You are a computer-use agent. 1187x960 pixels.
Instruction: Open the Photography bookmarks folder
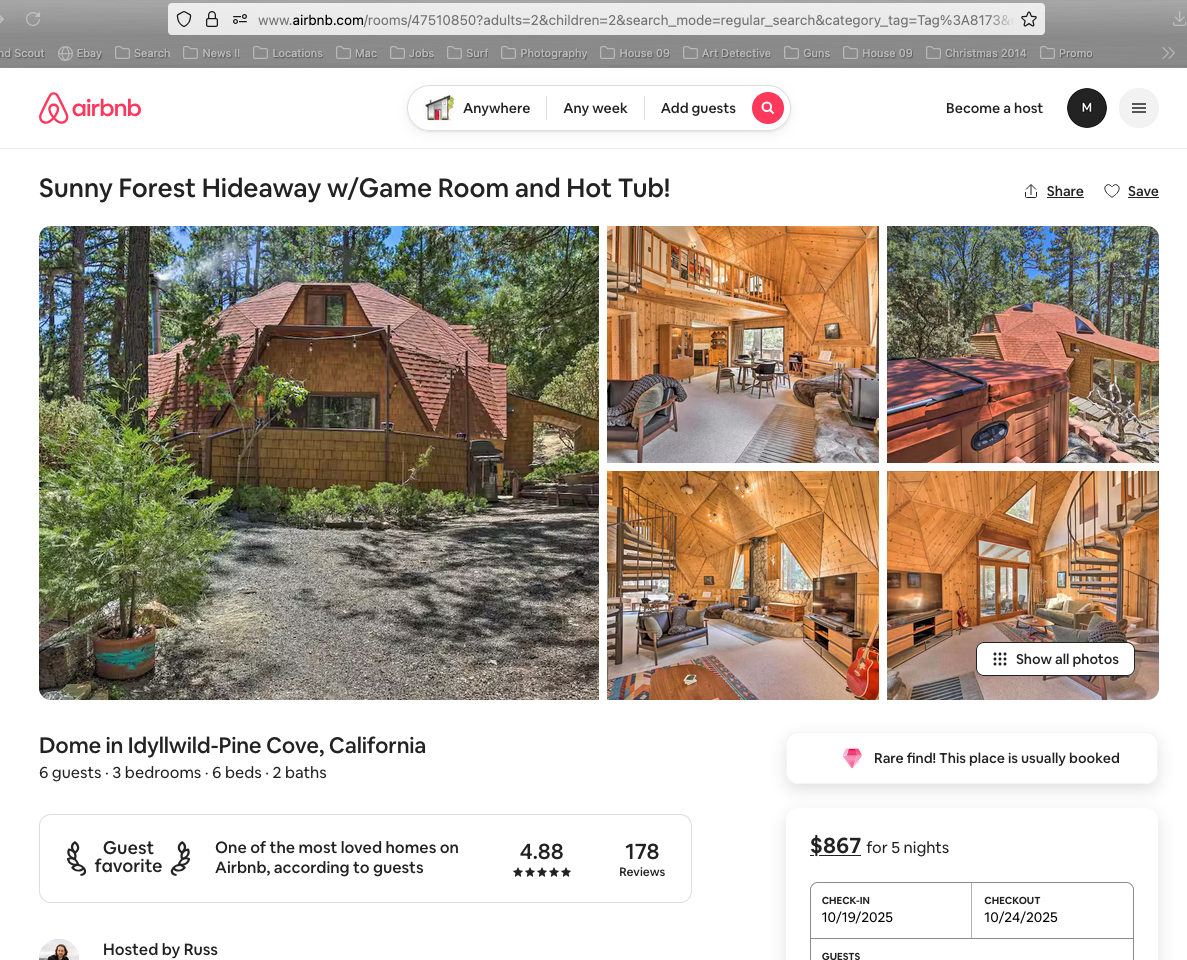click(x=544, y=53)
